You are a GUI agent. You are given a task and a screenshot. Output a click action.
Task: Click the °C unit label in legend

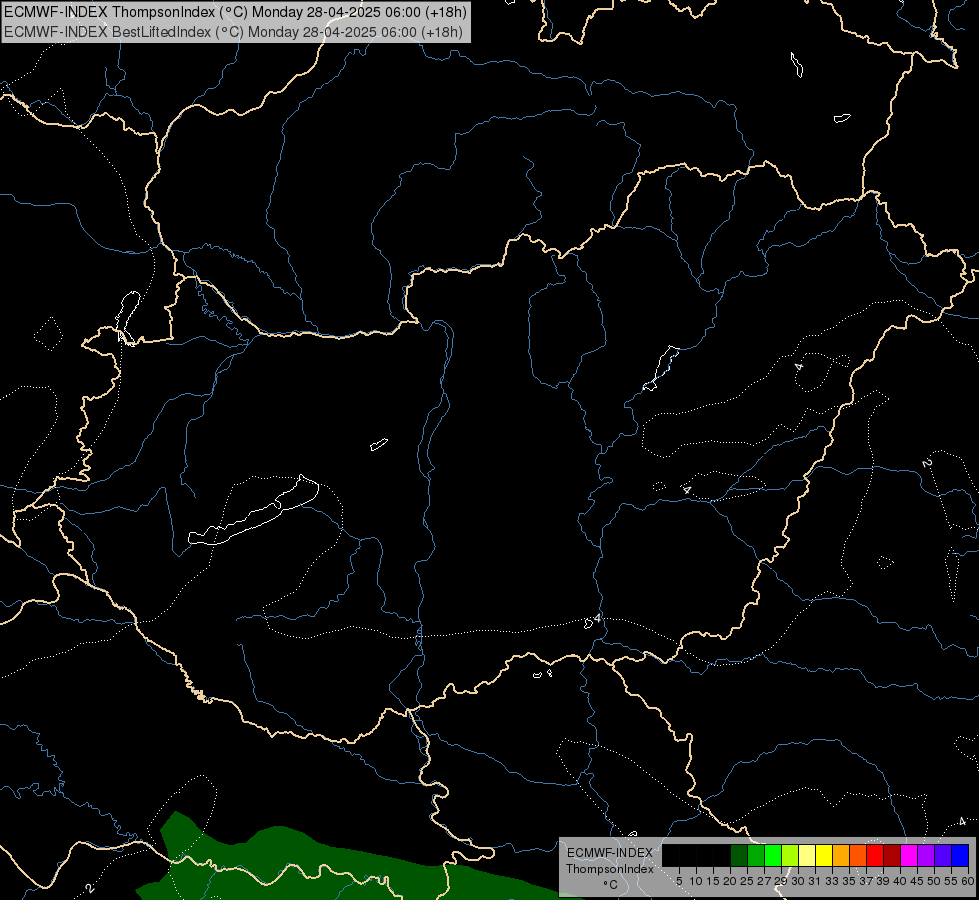[x=610, y=885]
